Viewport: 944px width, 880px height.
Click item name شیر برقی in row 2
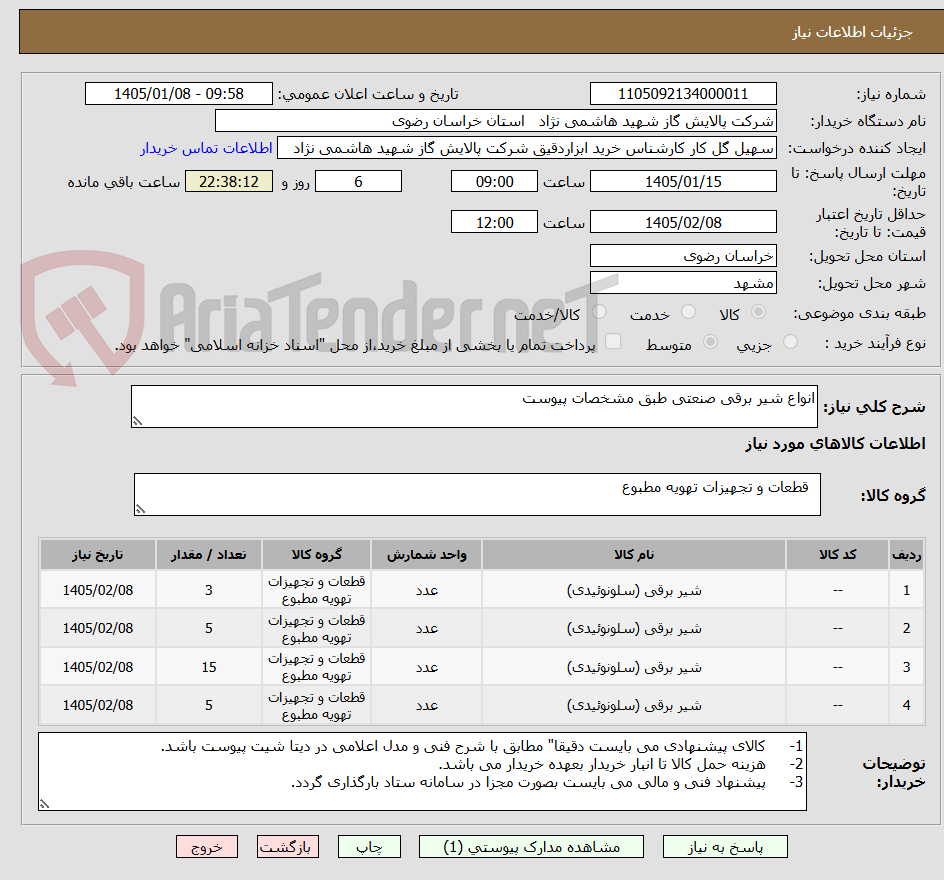[634, 628]
